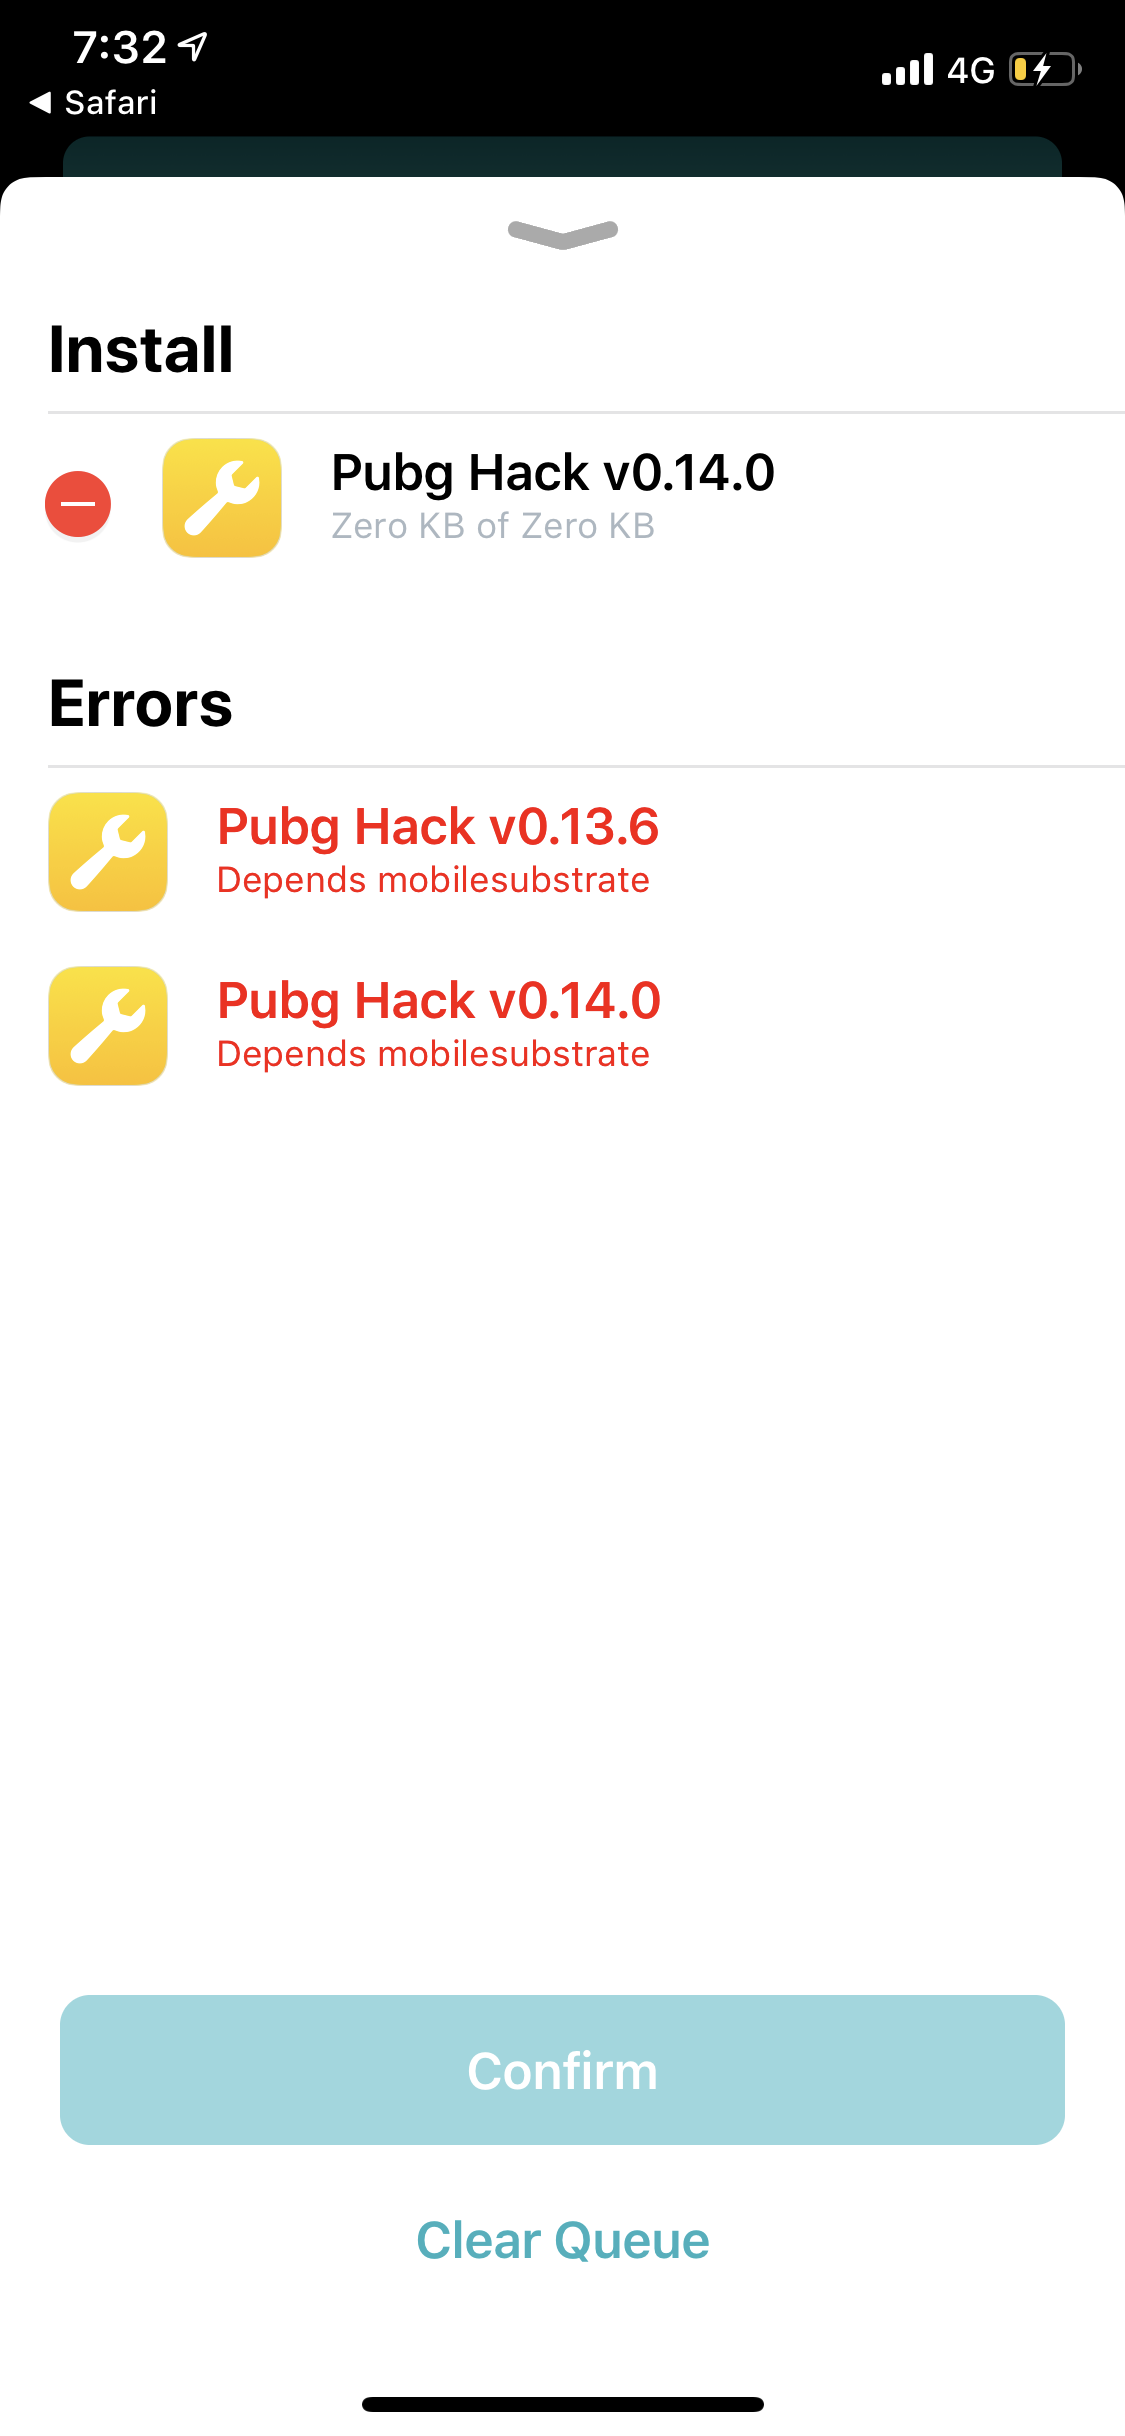Select the Pubg Hack v0.14.0 install title

(x=553, y=473)
